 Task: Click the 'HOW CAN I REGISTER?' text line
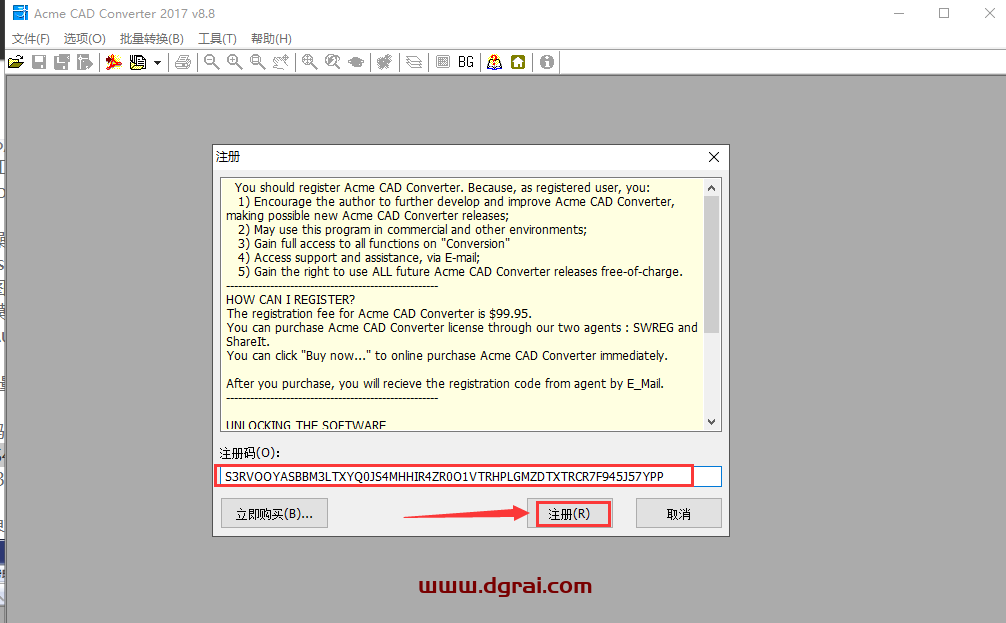click(x=291, y=300)
